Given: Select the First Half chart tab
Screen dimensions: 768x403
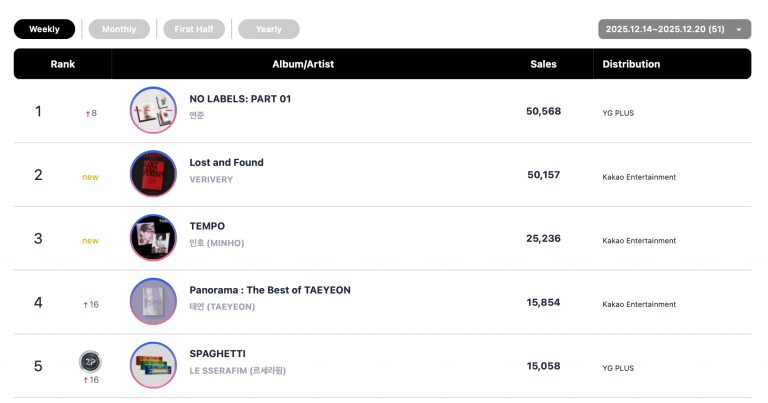Looking at the screenshot, I should (x=193, y=29).
